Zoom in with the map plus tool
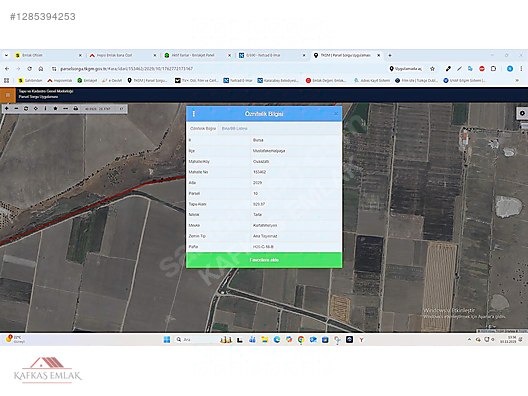The height and width of the screenshot is (396, 528). click(x=7, y=108)
